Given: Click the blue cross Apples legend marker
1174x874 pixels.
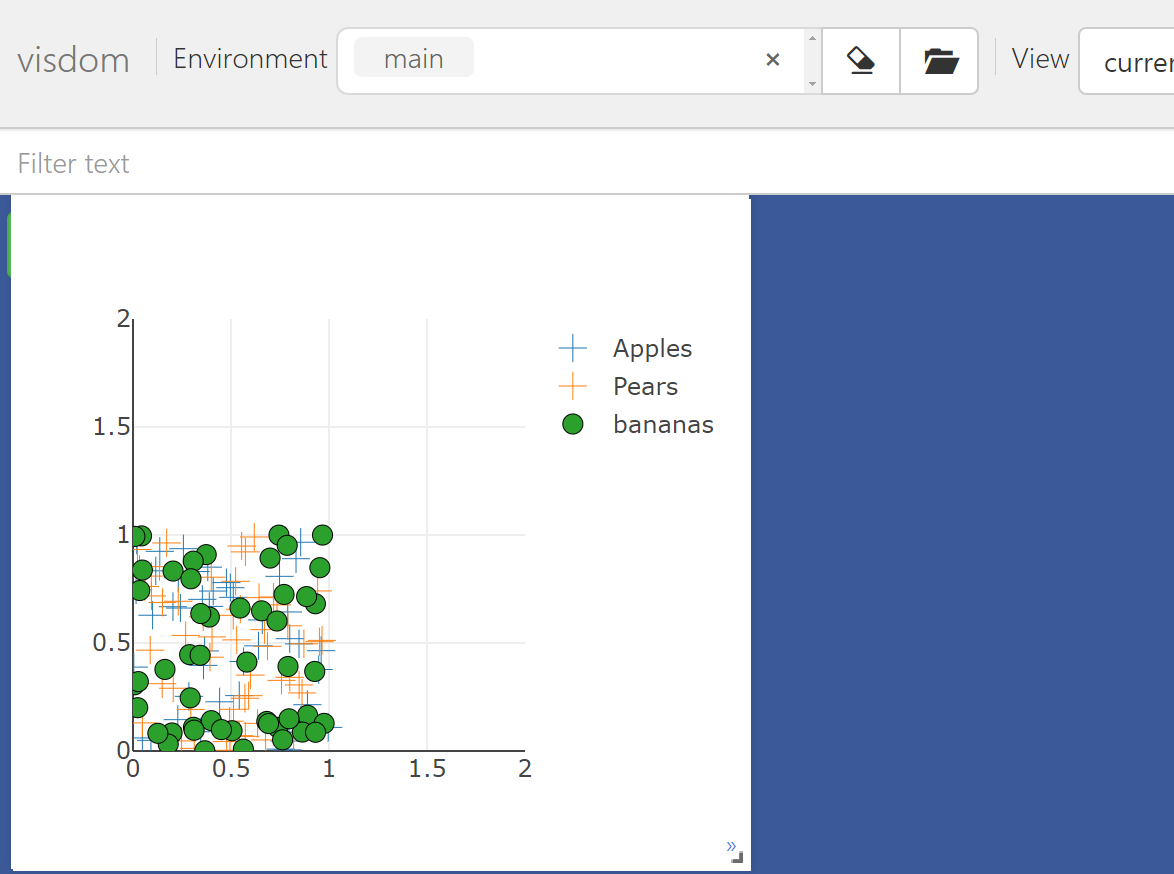Looking at the screenshot, I should (x=573, y=348).
